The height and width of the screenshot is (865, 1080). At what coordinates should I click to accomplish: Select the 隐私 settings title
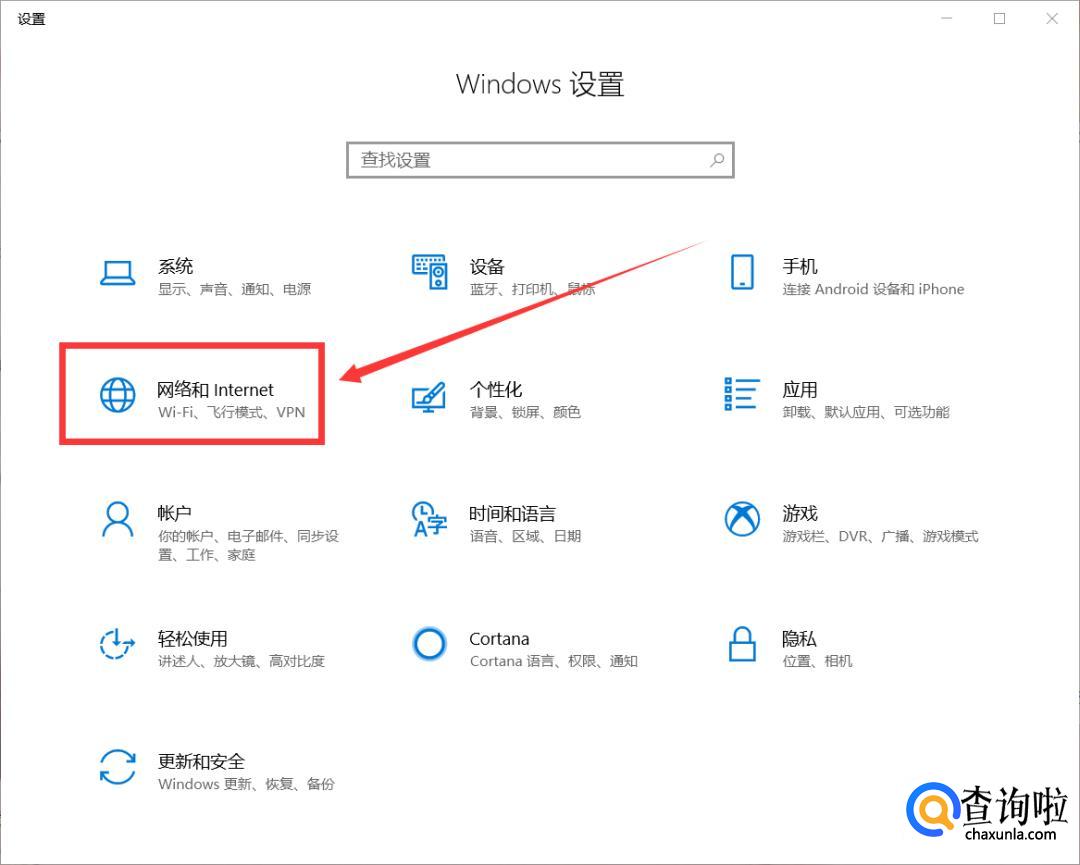click(799, 638)
